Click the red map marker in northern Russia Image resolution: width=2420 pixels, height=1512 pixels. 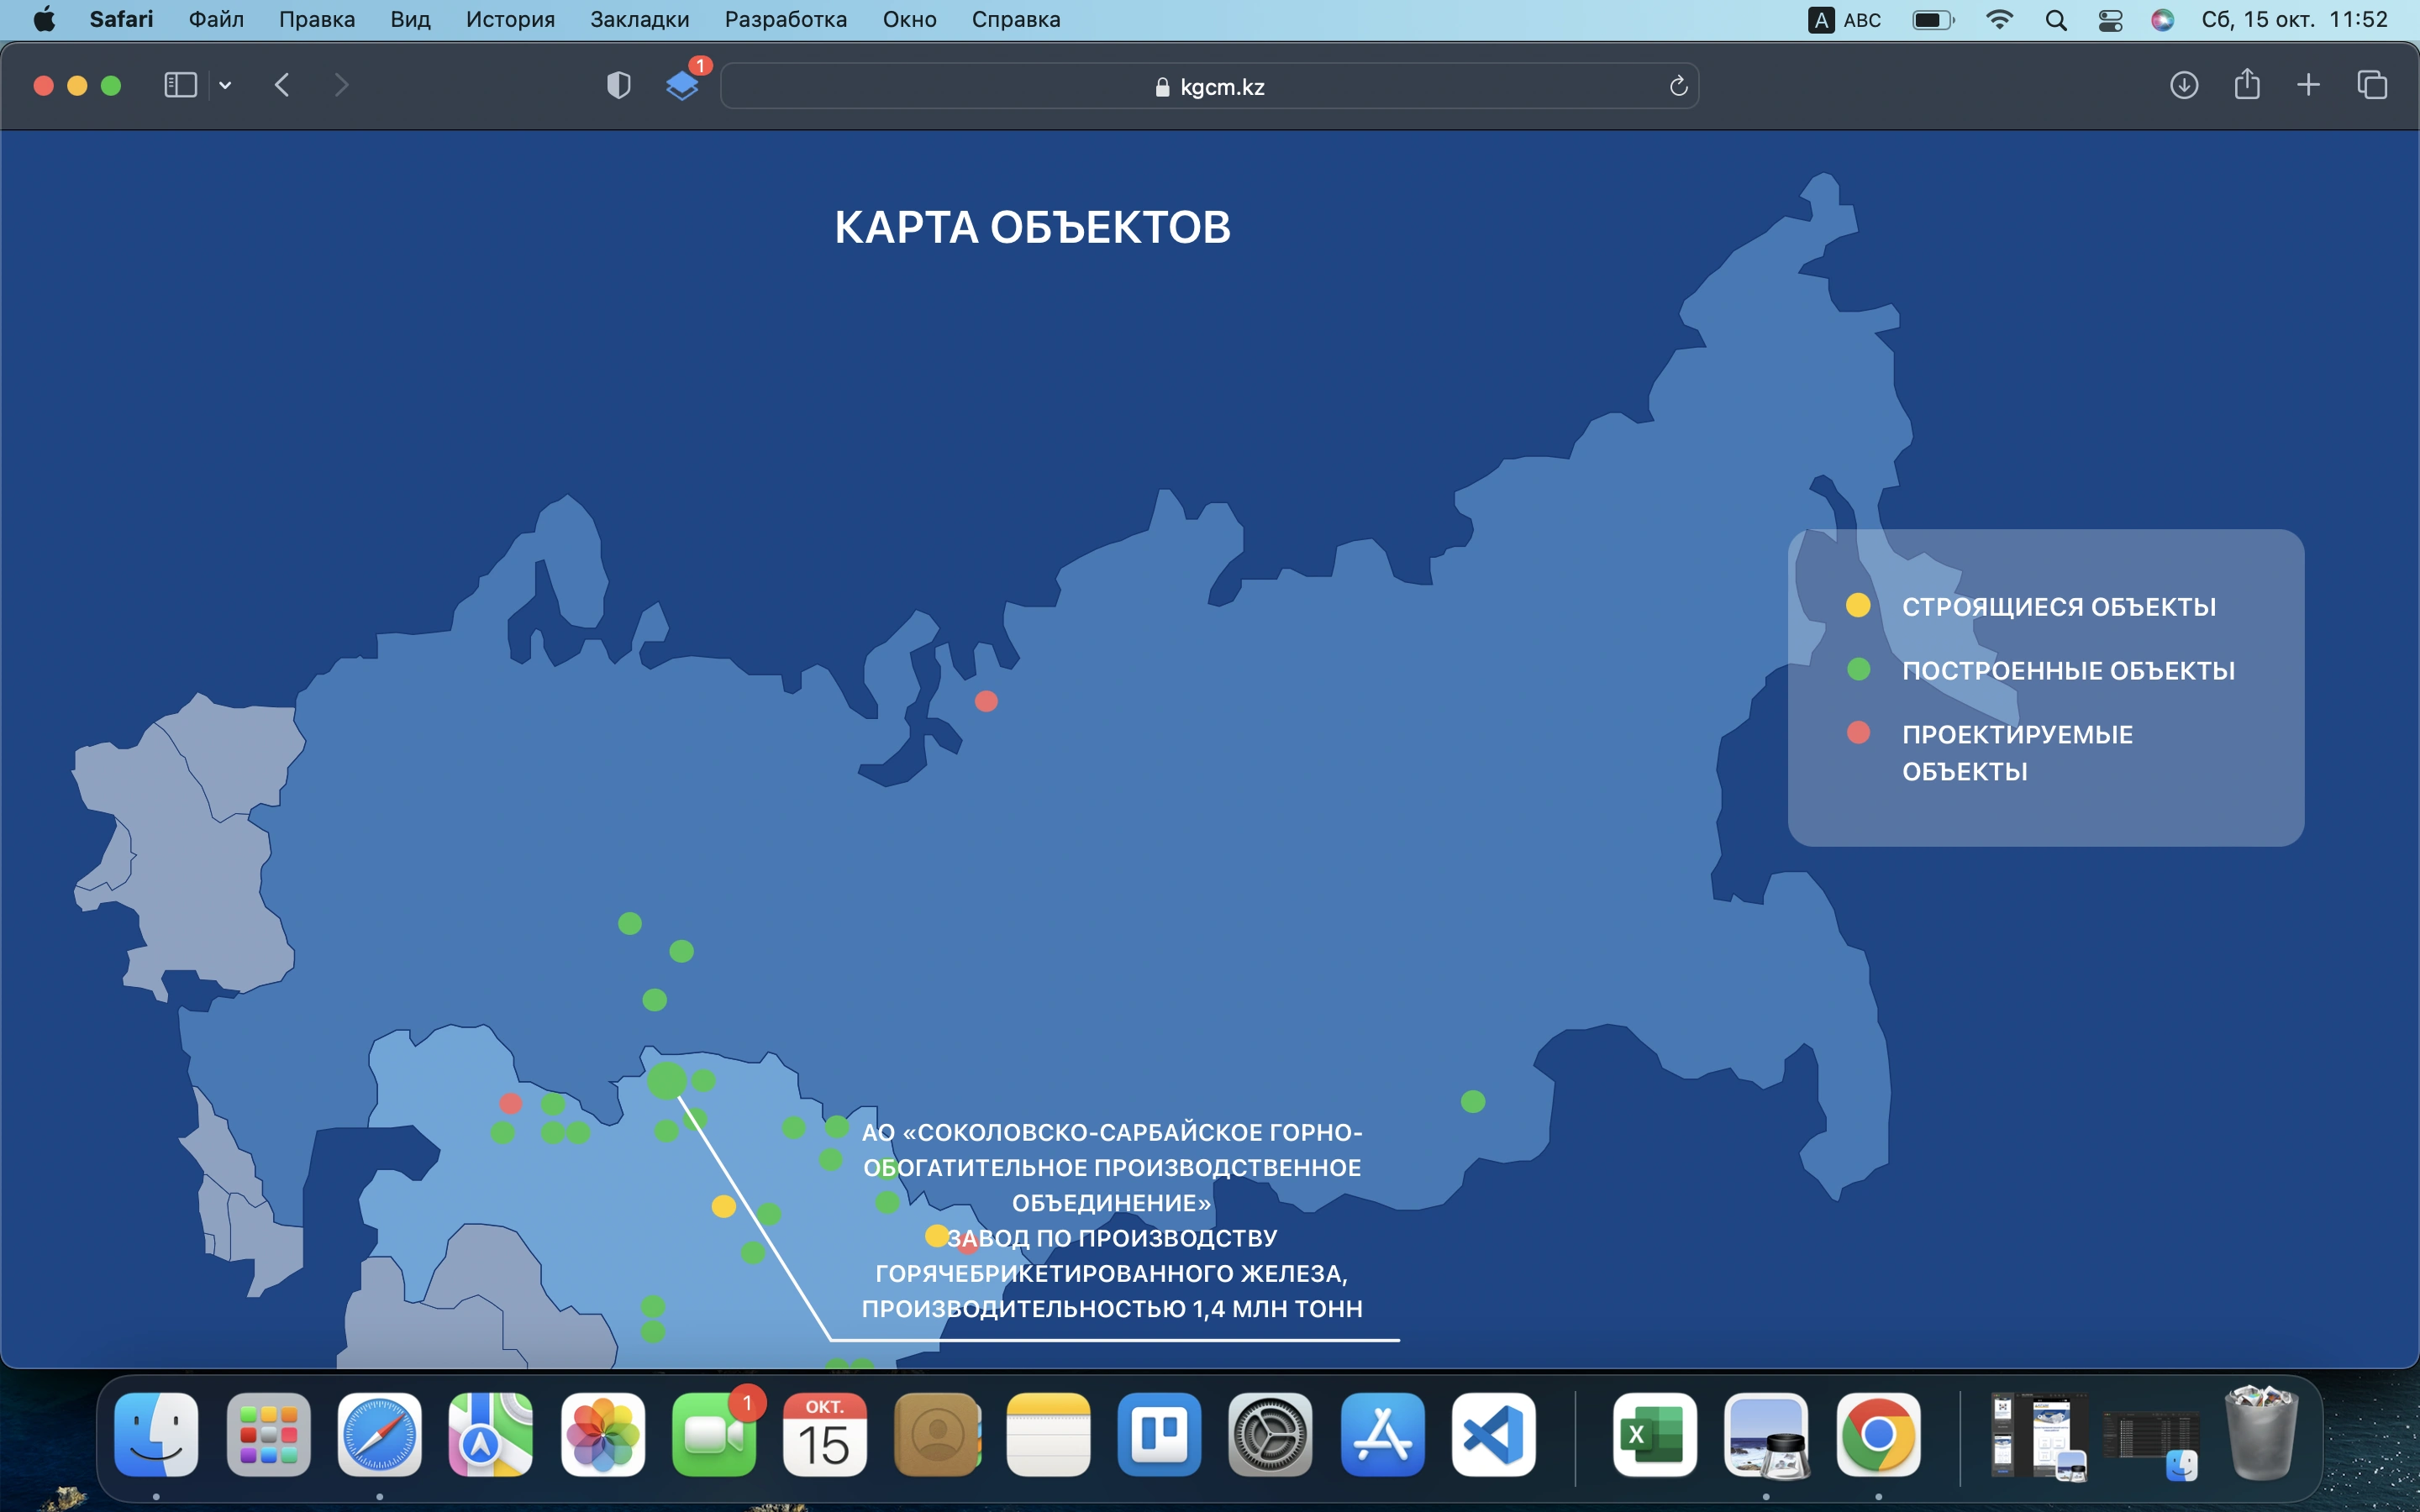point(986,701)
